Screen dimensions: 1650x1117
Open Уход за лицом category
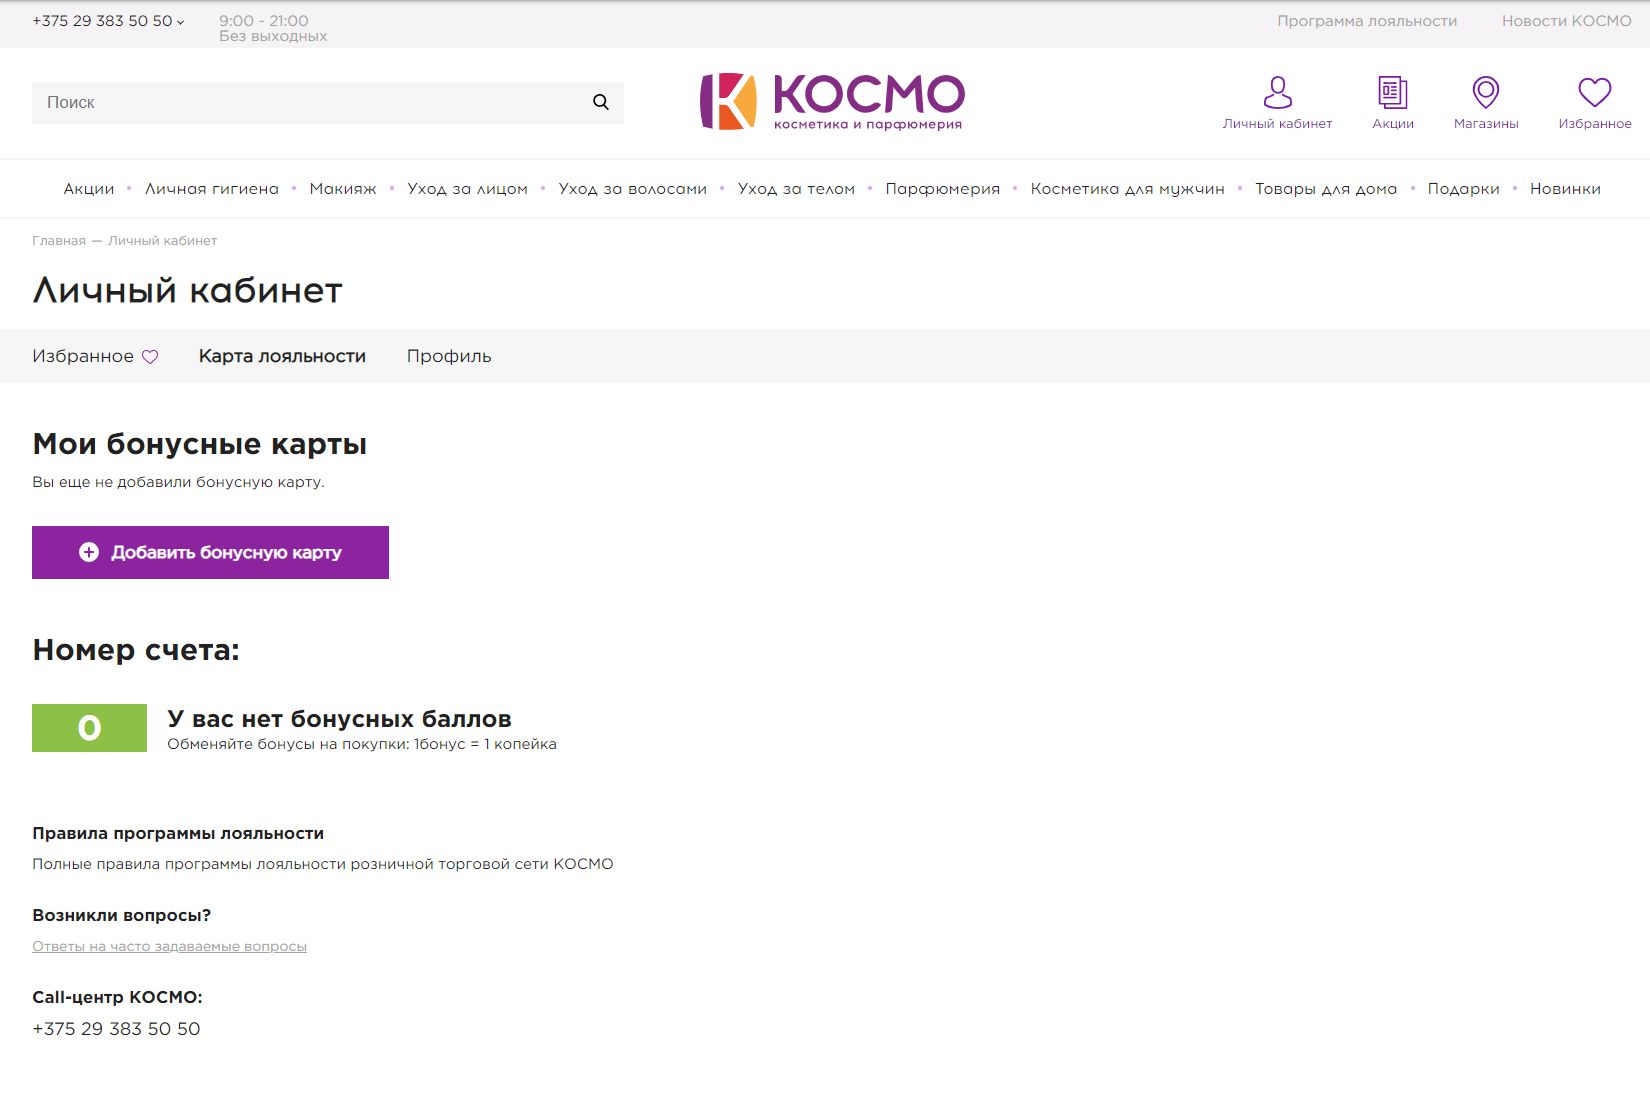[467, 188]
